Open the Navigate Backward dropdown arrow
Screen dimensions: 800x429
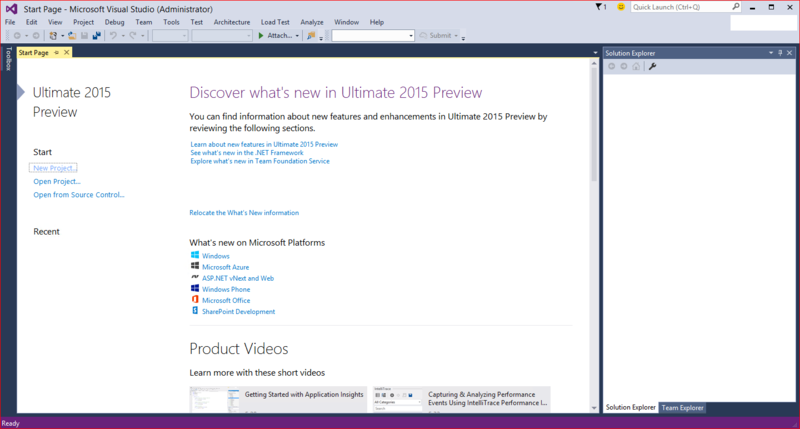pos(27,36)
